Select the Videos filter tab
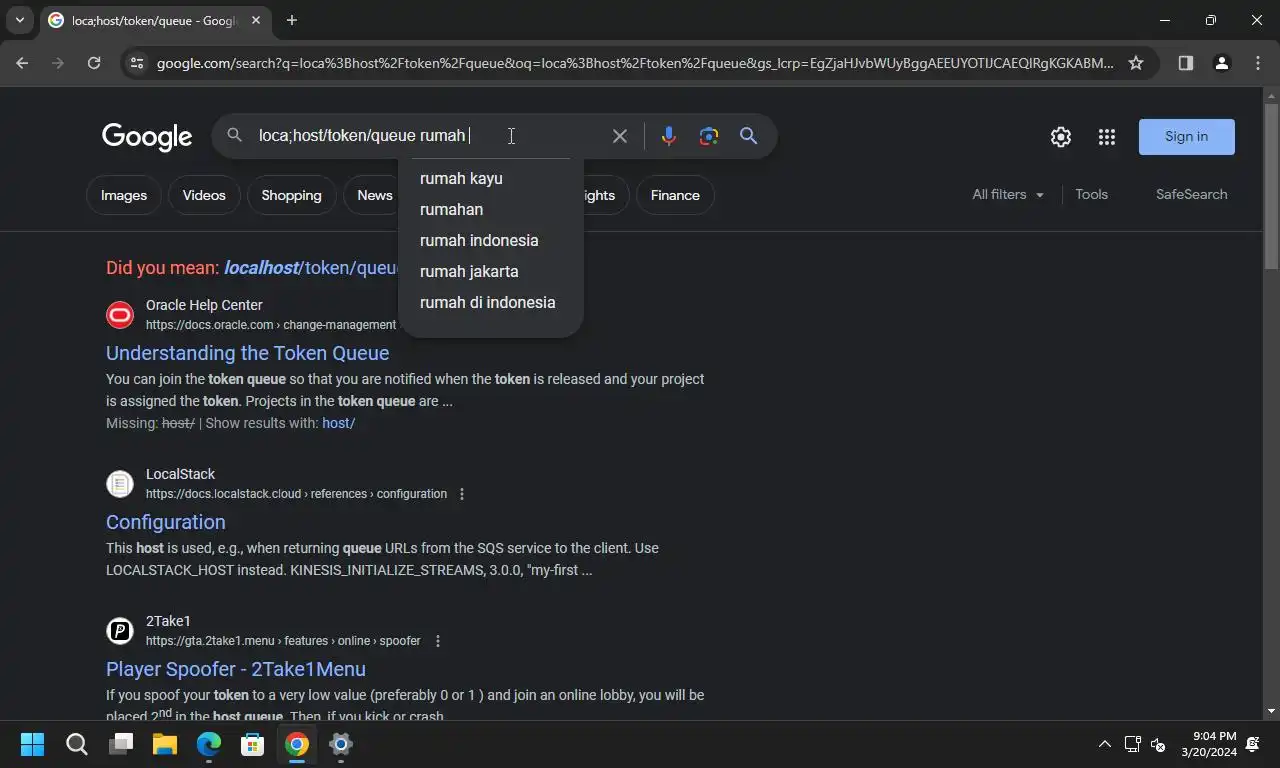This screenshot has width=1280, height=768. pyautogui.click(x=204, y=195)
